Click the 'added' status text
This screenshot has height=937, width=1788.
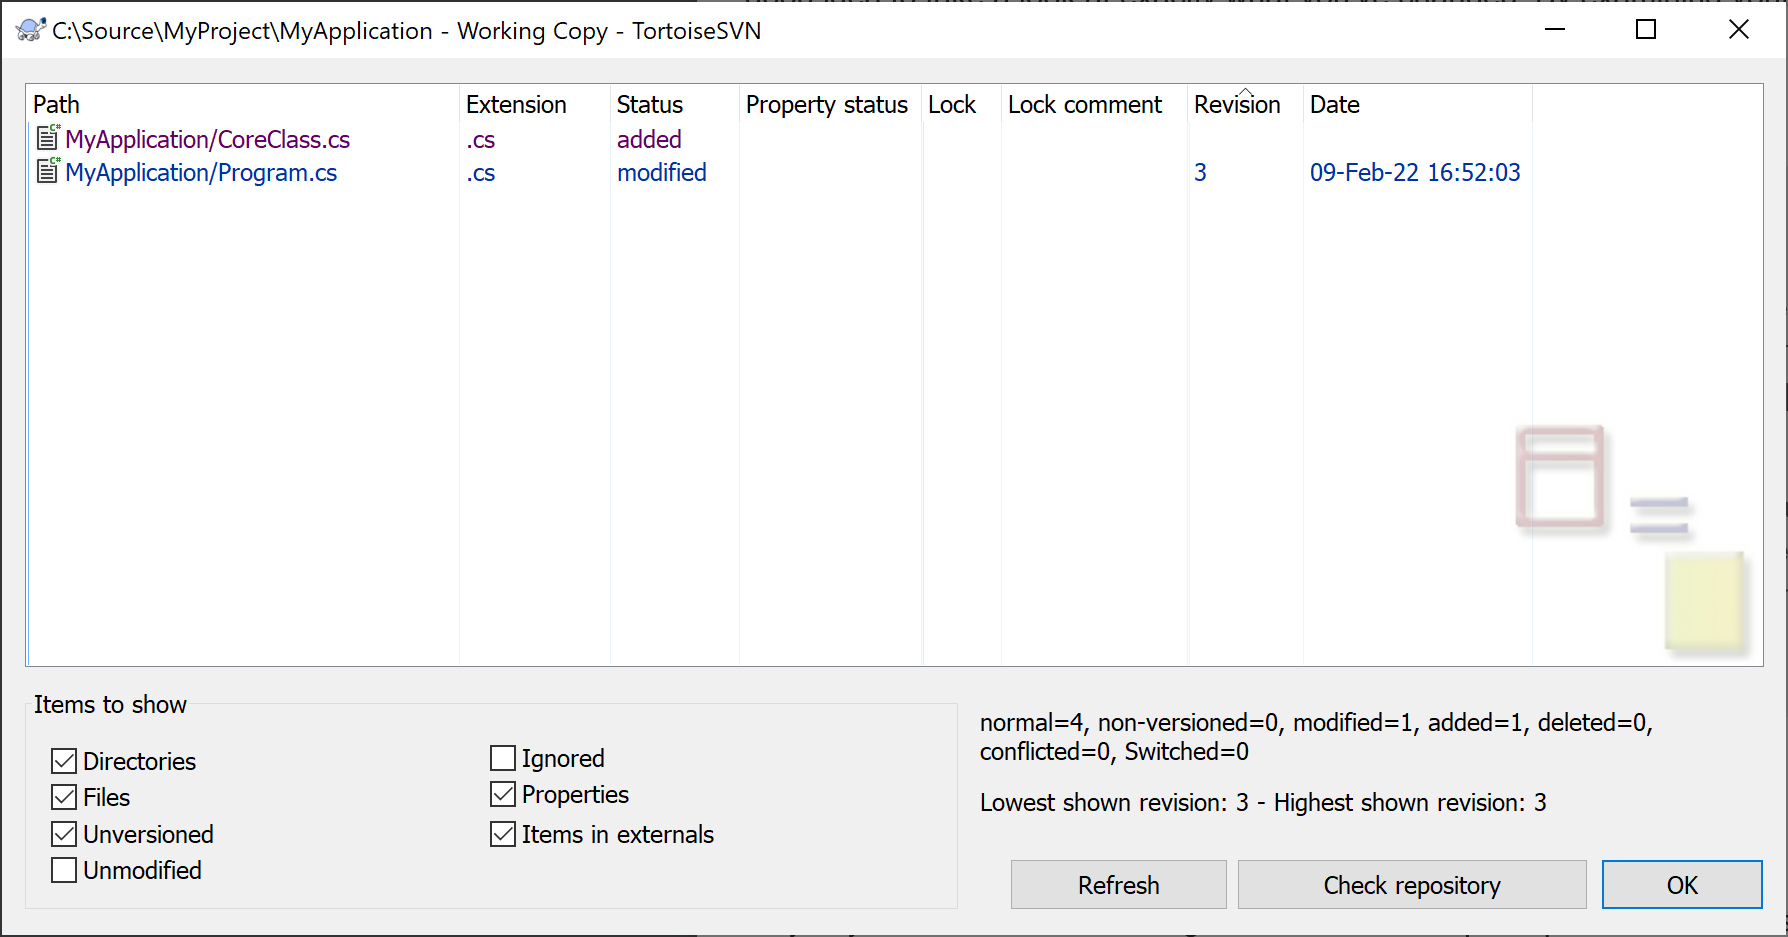[649, 139]
